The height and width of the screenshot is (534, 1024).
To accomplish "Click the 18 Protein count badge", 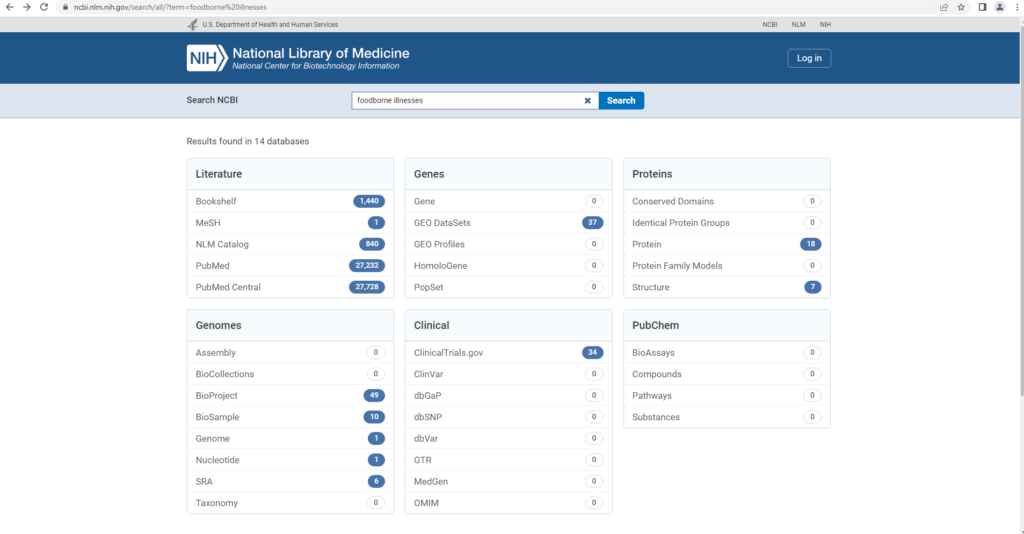I will pos(810,244).
